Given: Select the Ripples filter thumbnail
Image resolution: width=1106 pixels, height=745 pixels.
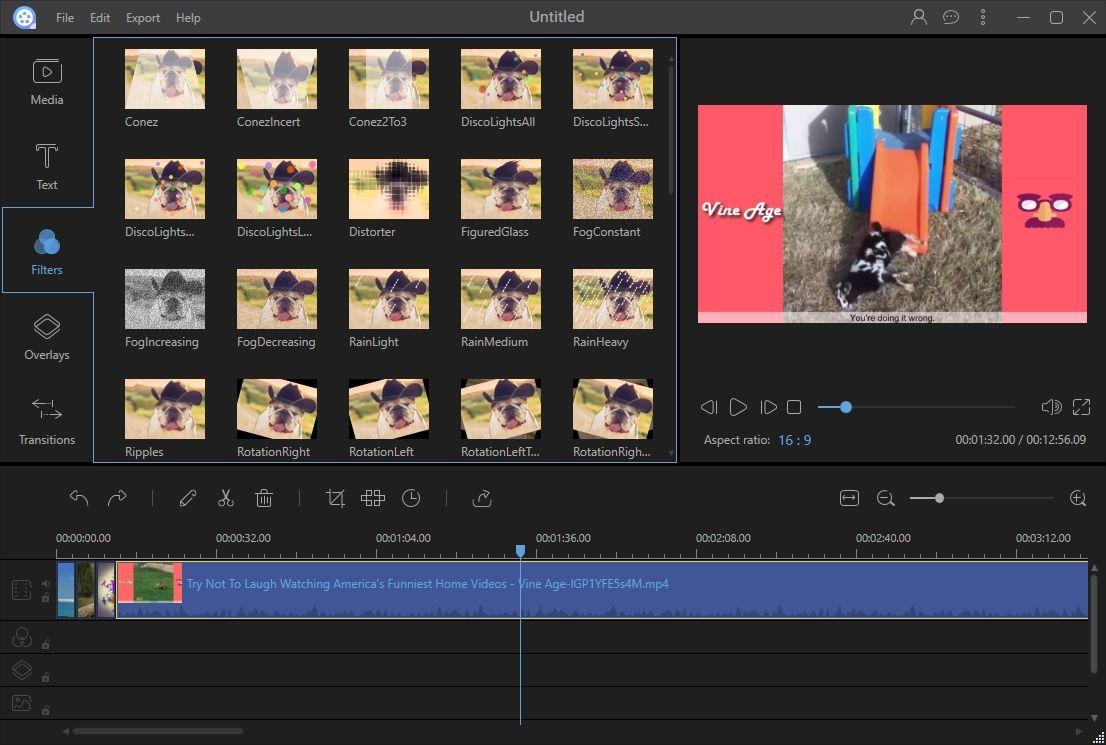Looking at the screenshot, I should click(165, 408).
